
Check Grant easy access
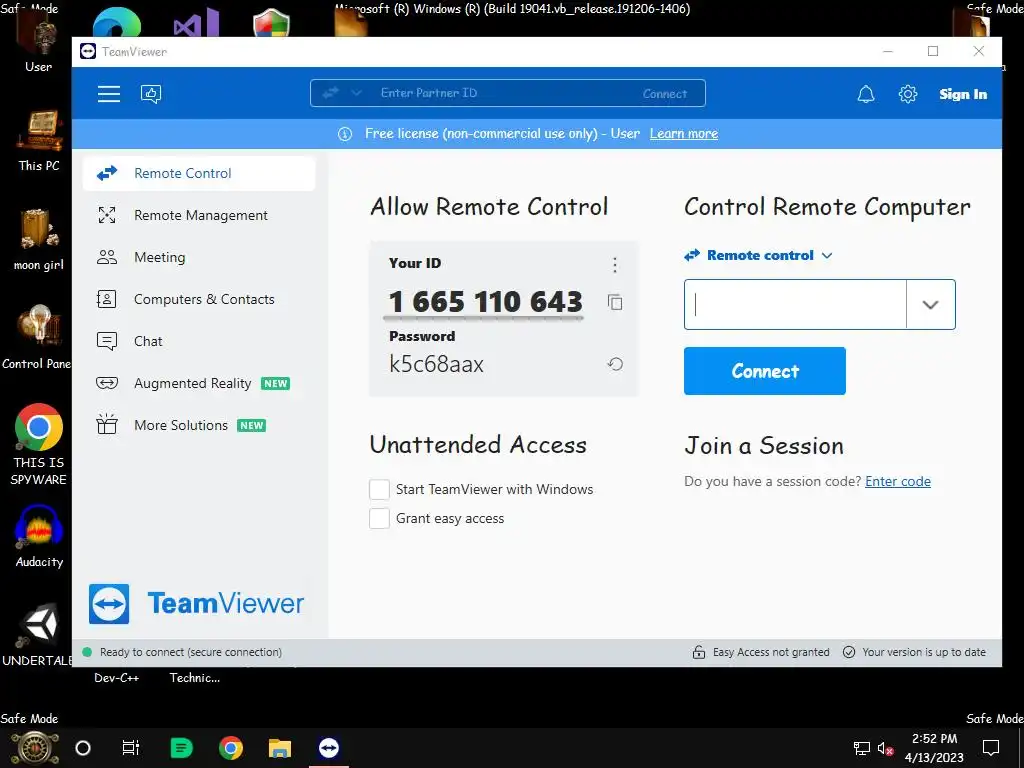point(379,519)
